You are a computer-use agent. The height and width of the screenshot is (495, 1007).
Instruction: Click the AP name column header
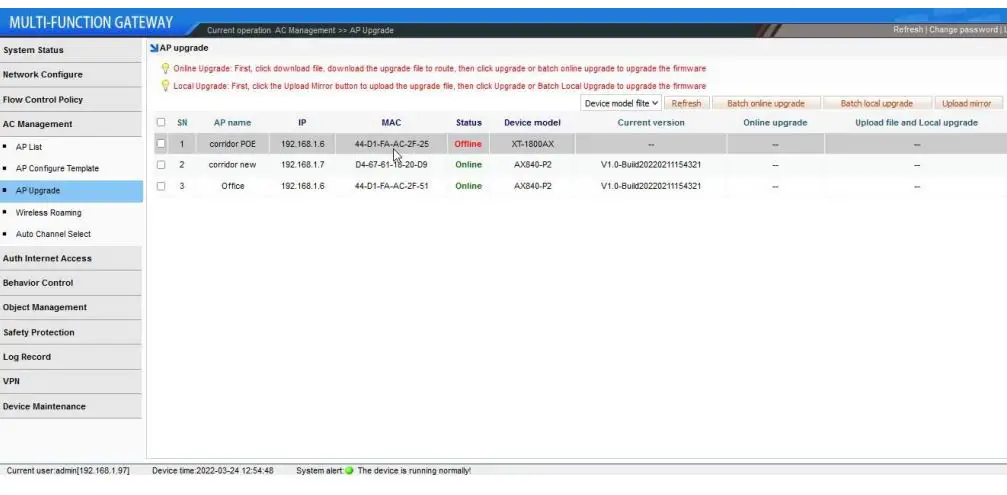pyautogui.click(x=232, y=123)
